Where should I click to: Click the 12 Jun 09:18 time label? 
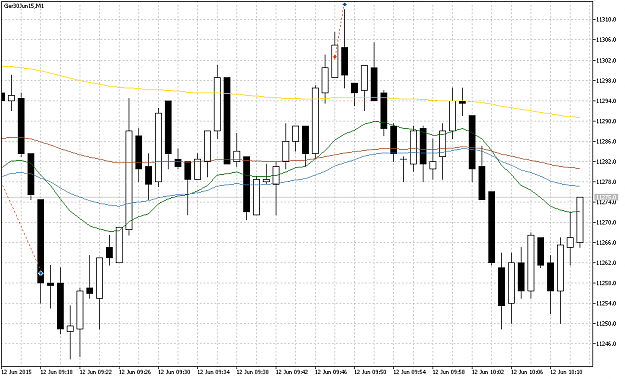57,372
